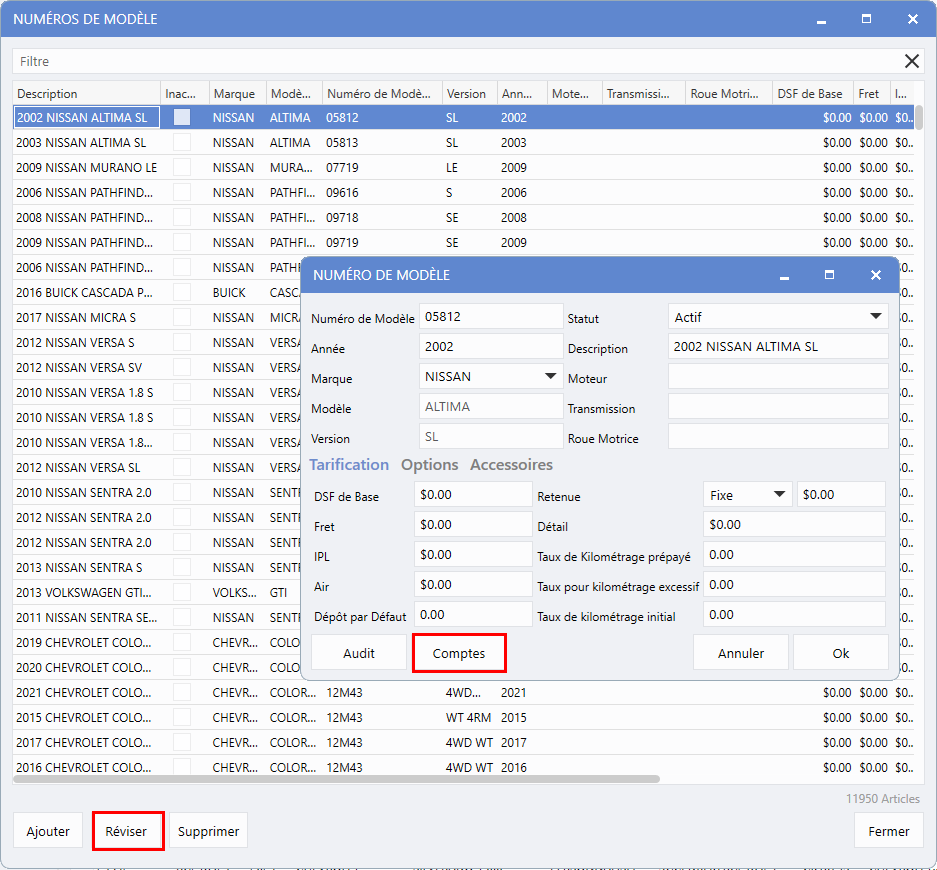Click the Taux pour kilométrage excessif field
The image size is (937, 870).
click(x=794, y=584)
